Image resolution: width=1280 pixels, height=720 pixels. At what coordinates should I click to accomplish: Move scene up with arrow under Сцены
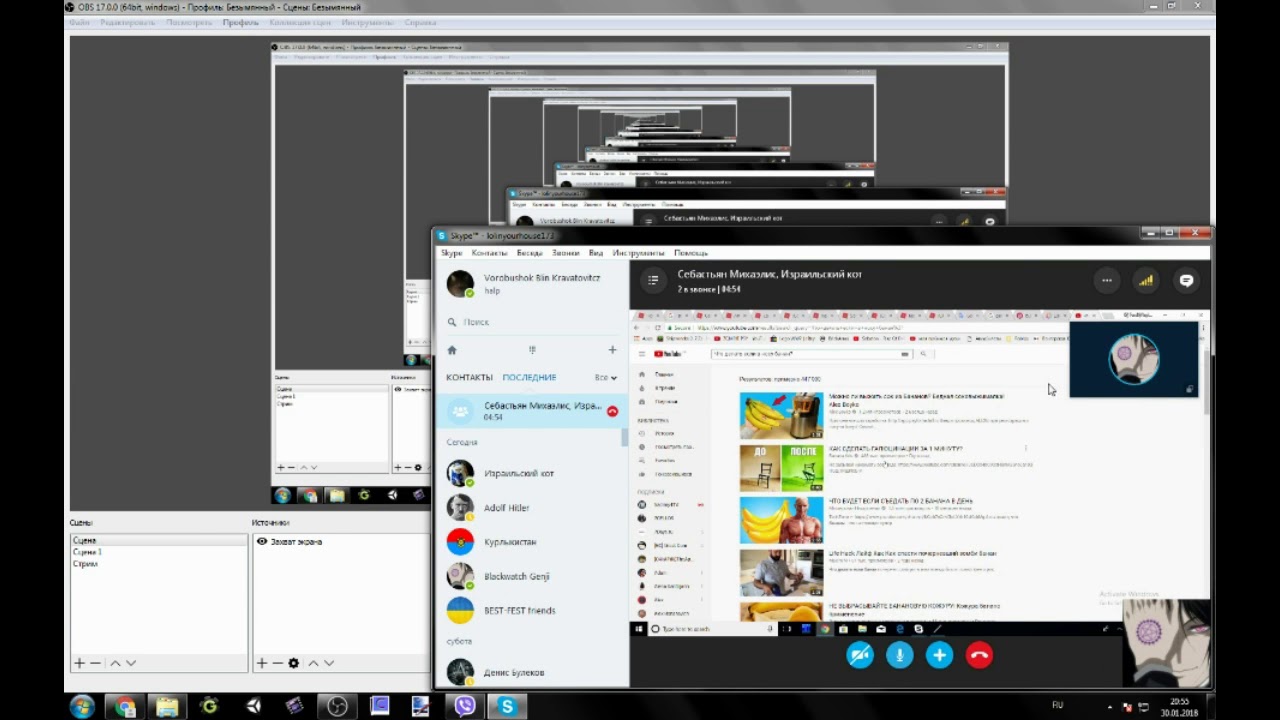tap(115, 663)
